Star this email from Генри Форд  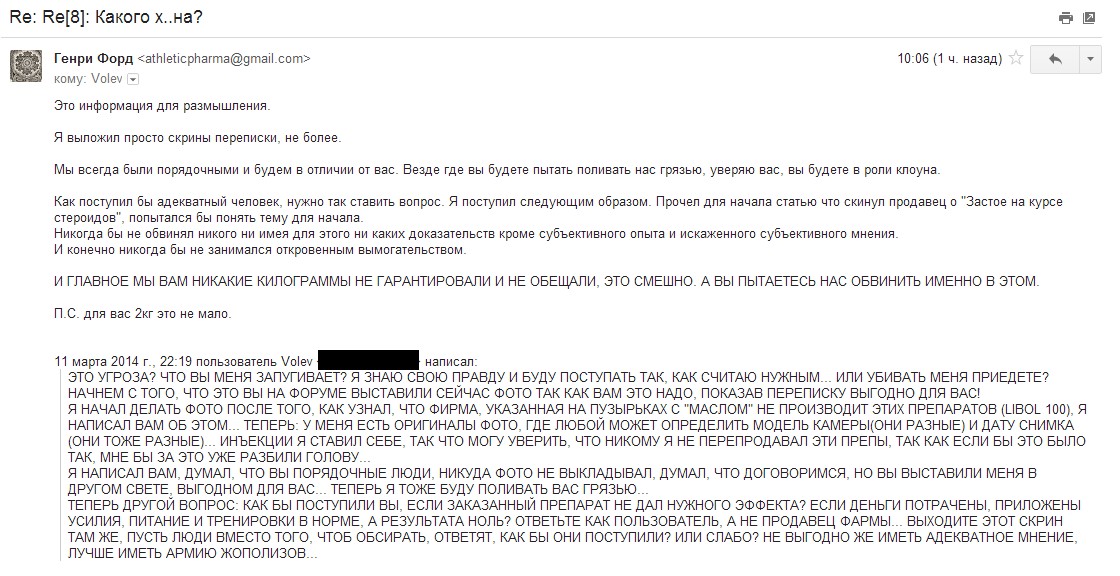(1015, 59)
